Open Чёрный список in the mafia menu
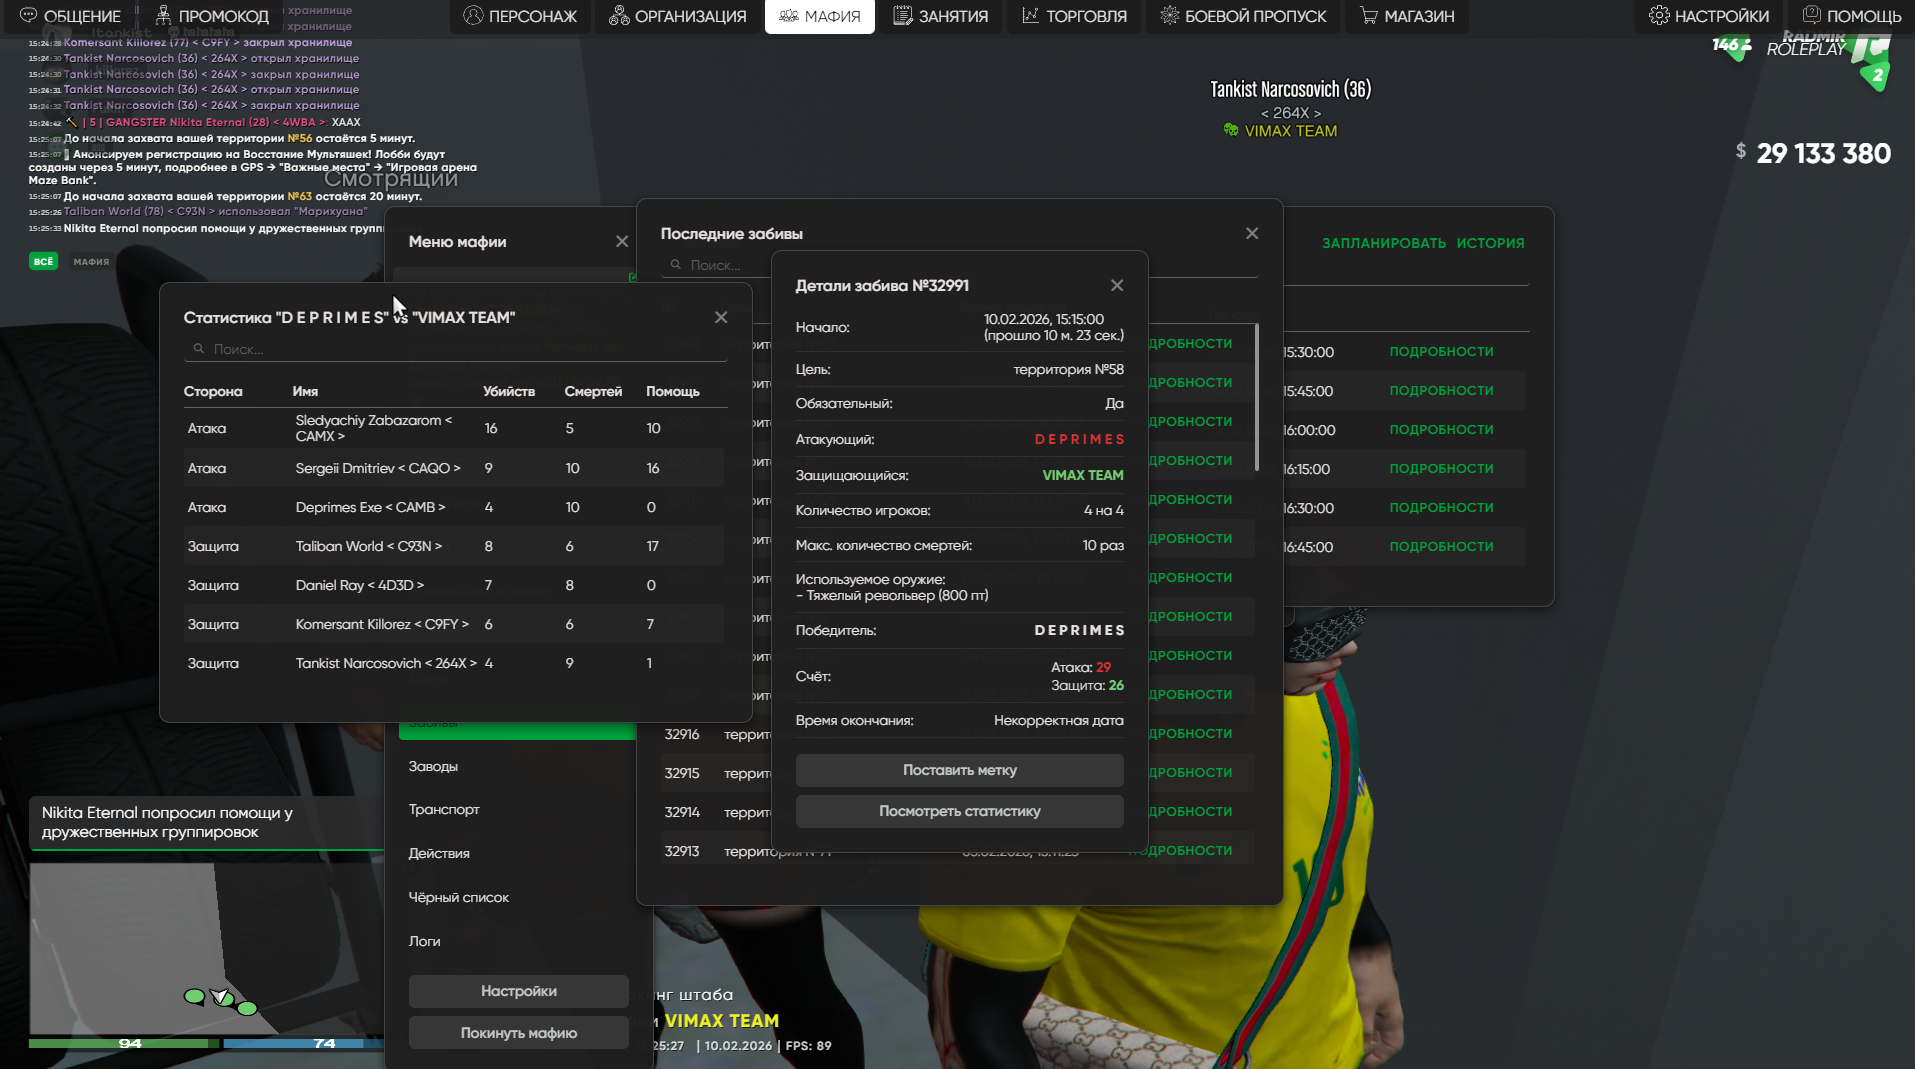Screen dimensions: 1915x1069 pos(459,897)
